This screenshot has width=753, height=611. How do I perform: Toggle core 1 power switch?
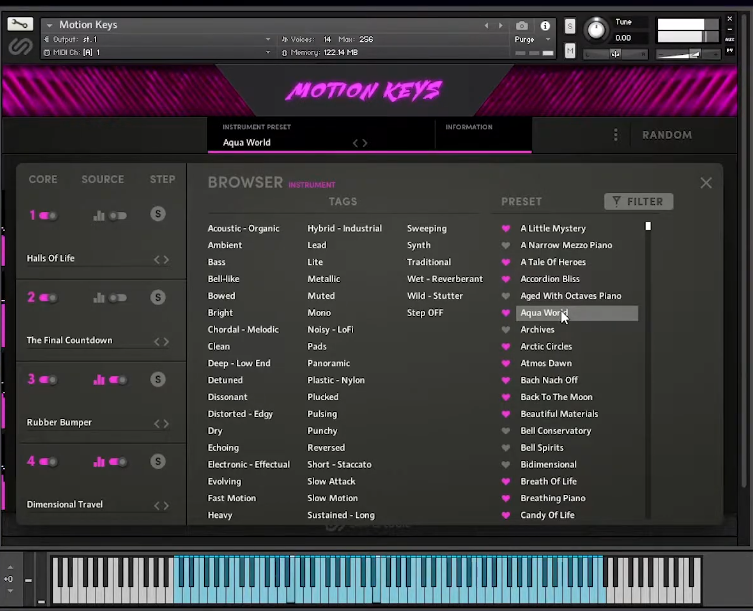[x=48, y=216]
